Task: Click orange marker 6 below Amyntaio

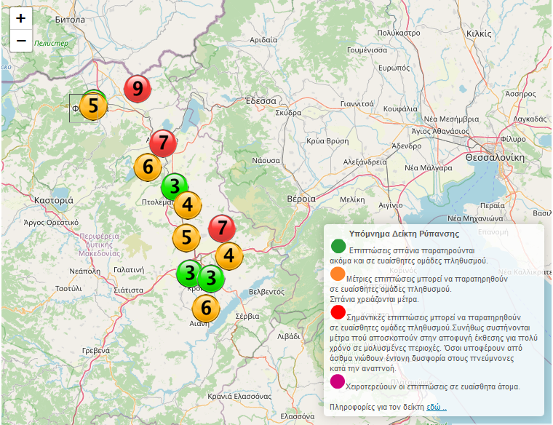Action: [x=148, y=167]
